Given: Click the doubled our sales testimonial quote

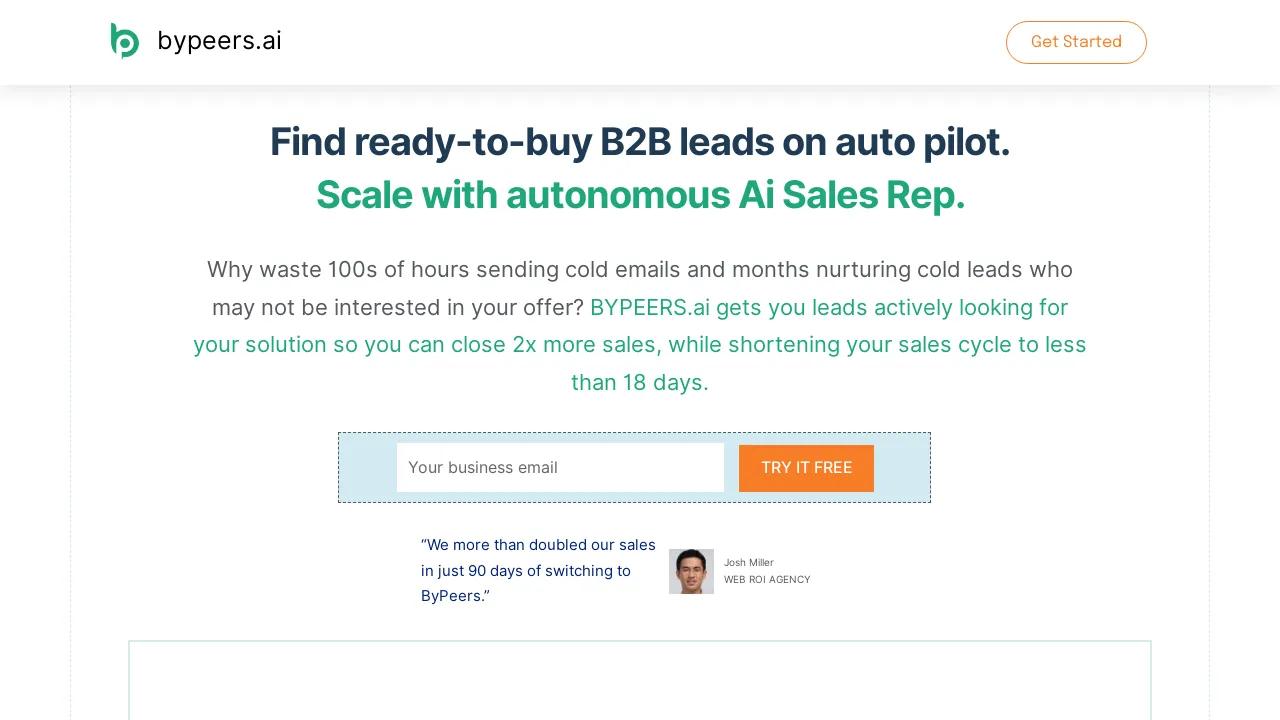Looking at the screenshot, I should (x=538, y=558).
